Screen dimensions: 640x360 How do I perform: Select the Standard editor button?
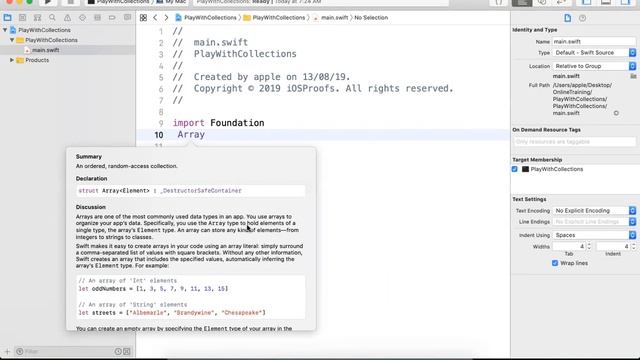[x=522, y=2]
